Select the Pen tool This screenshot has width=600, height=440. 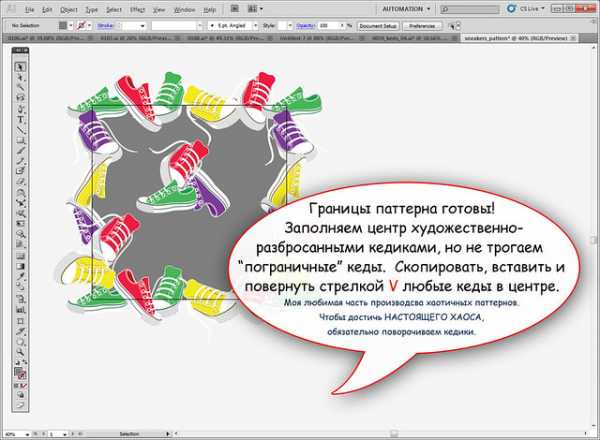tap(20, 108)
